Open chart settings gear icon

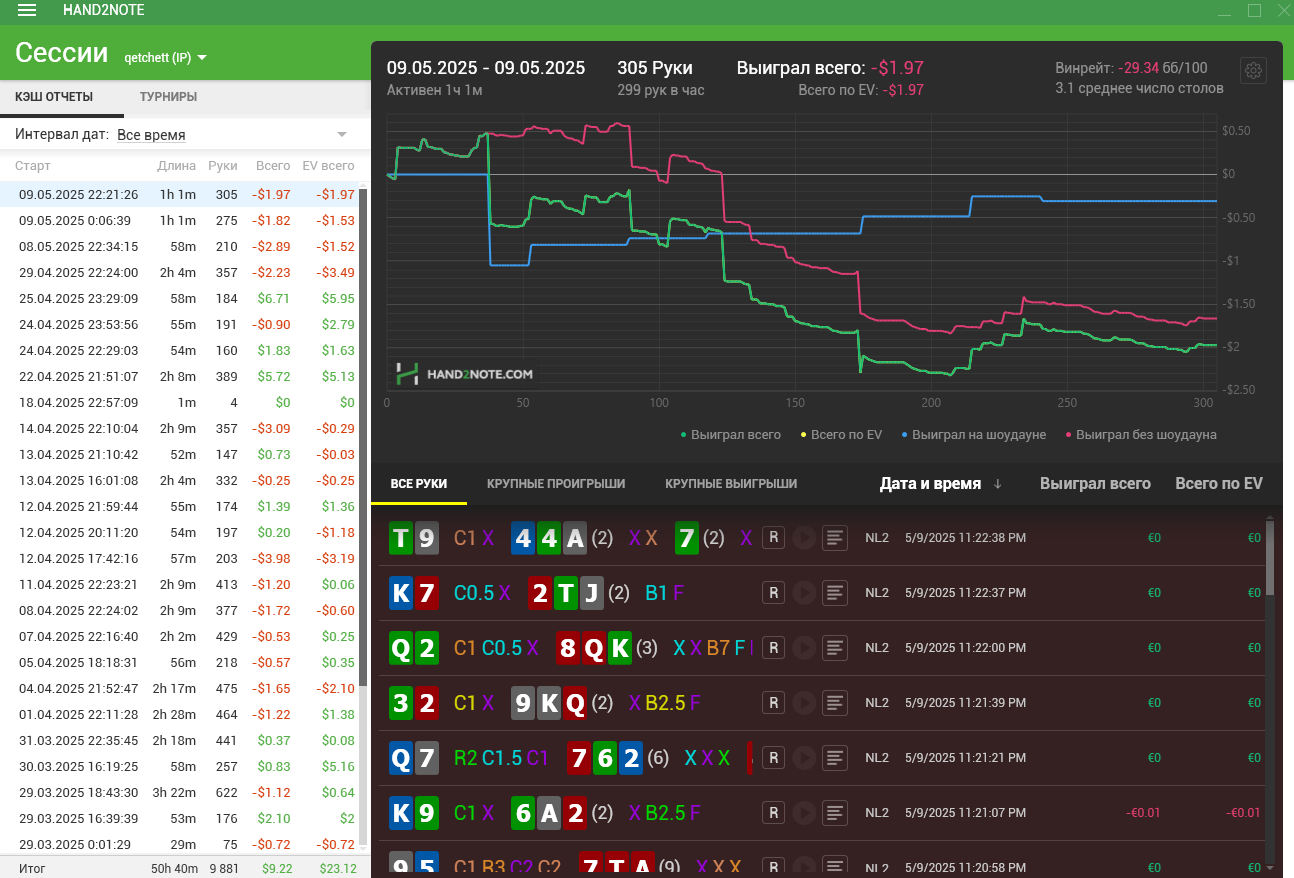(1253, 70)
